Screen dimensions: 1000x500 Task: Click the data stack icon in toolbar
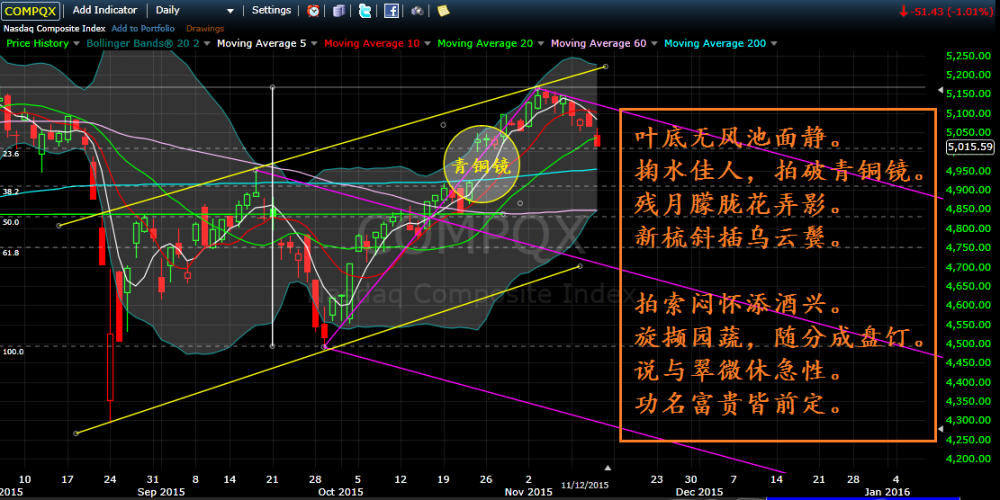point(339,10)
